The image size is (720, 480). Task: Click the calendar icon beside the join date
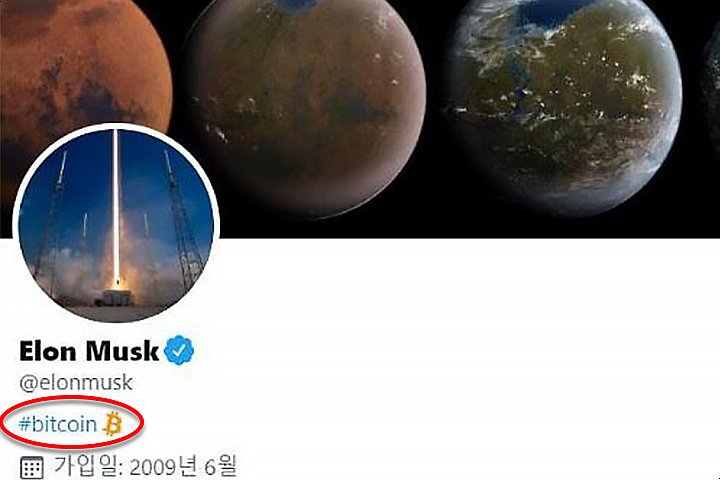[32, 468]
